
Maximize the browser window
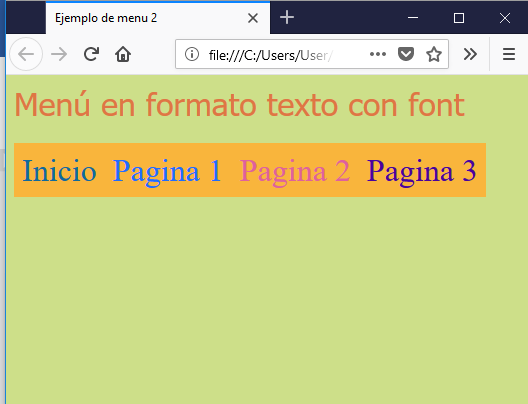[x=459, y=18]
